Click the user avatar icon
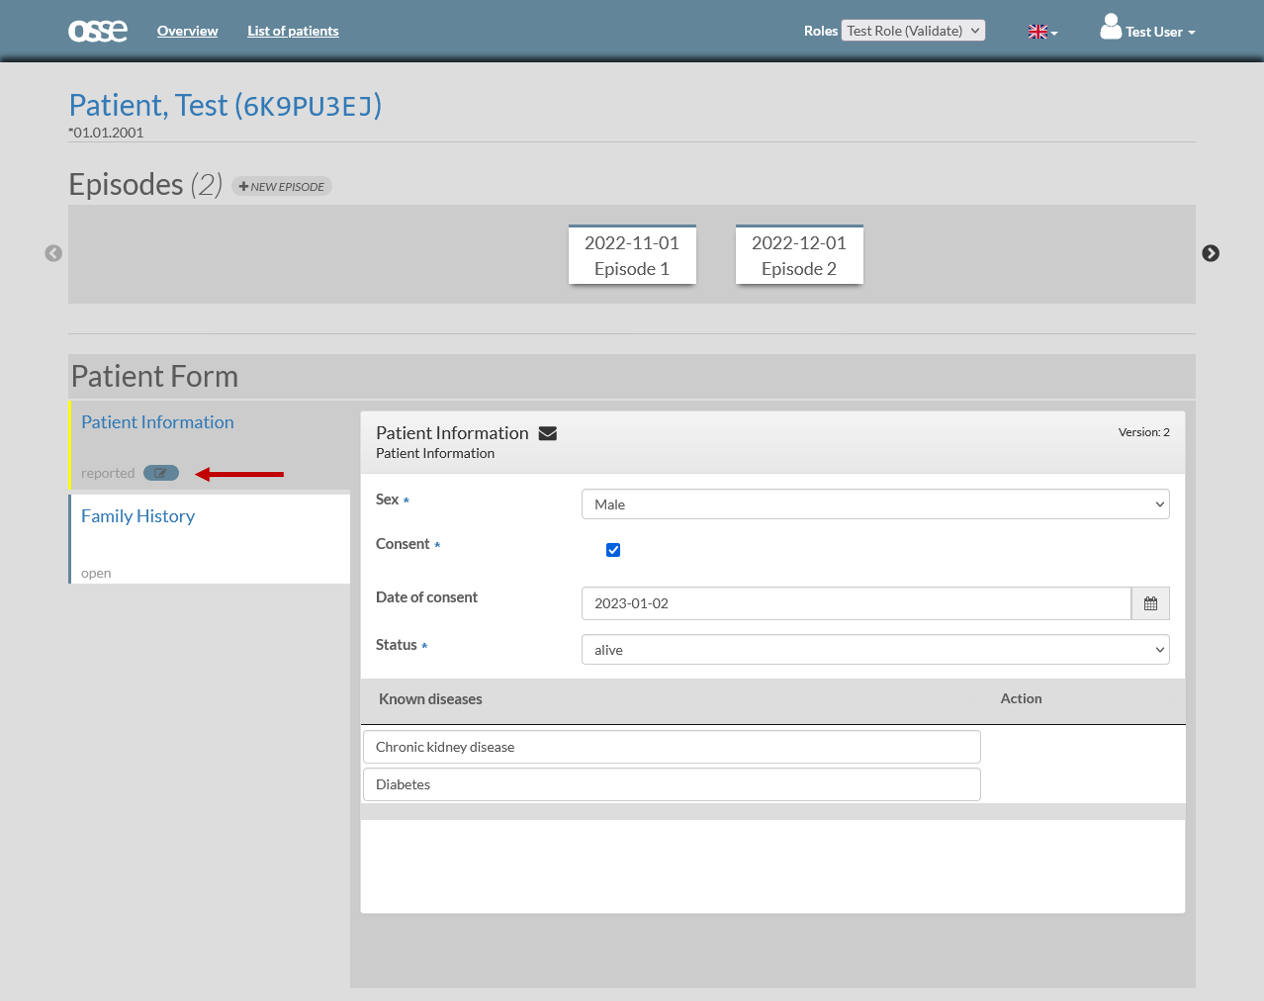This screenshot has height=1001, width=1264. (1110, 27)
